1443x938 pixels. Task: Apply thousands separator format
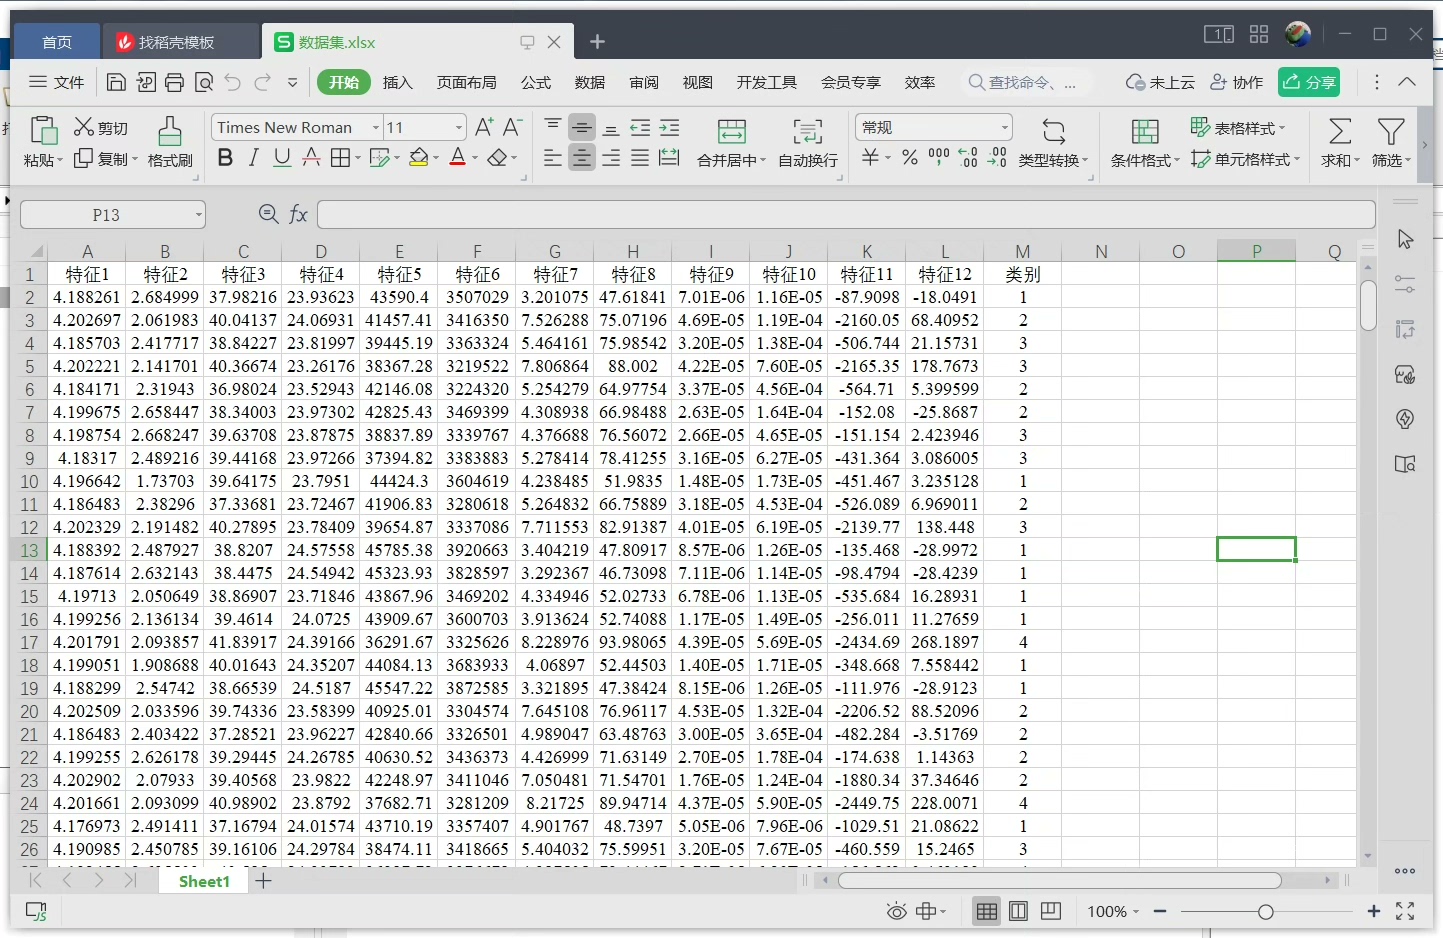pyautogui.click(x=939, y=158)
